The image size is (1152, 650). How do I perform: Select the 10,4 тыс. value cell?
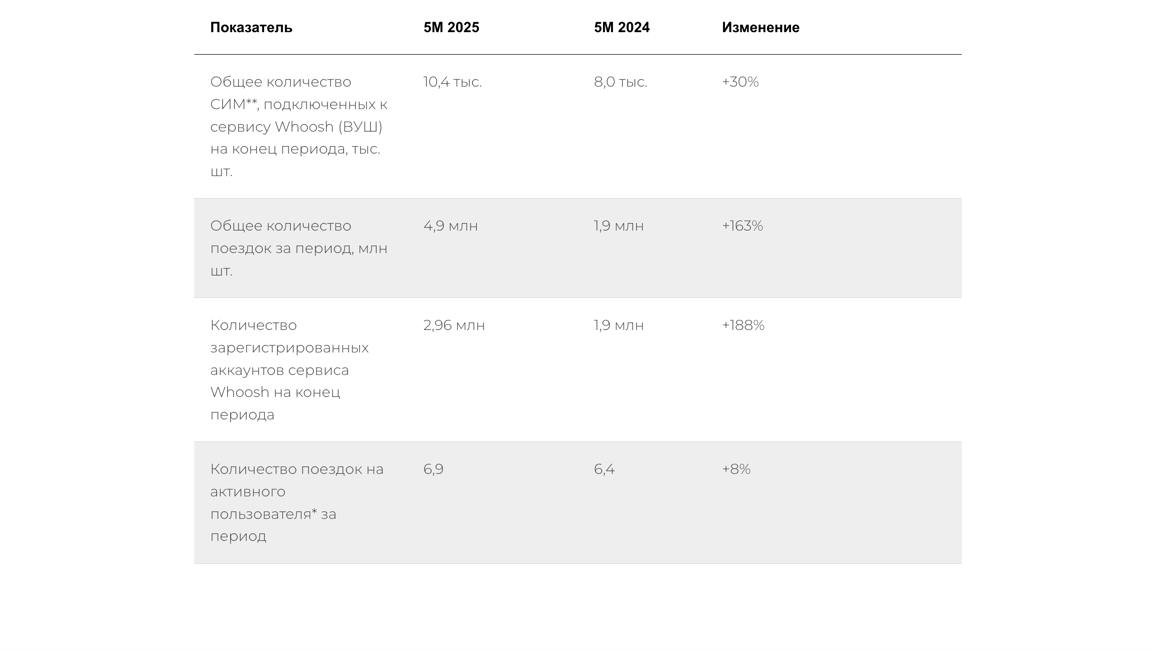pyautogui.click(x=452, y=82)
